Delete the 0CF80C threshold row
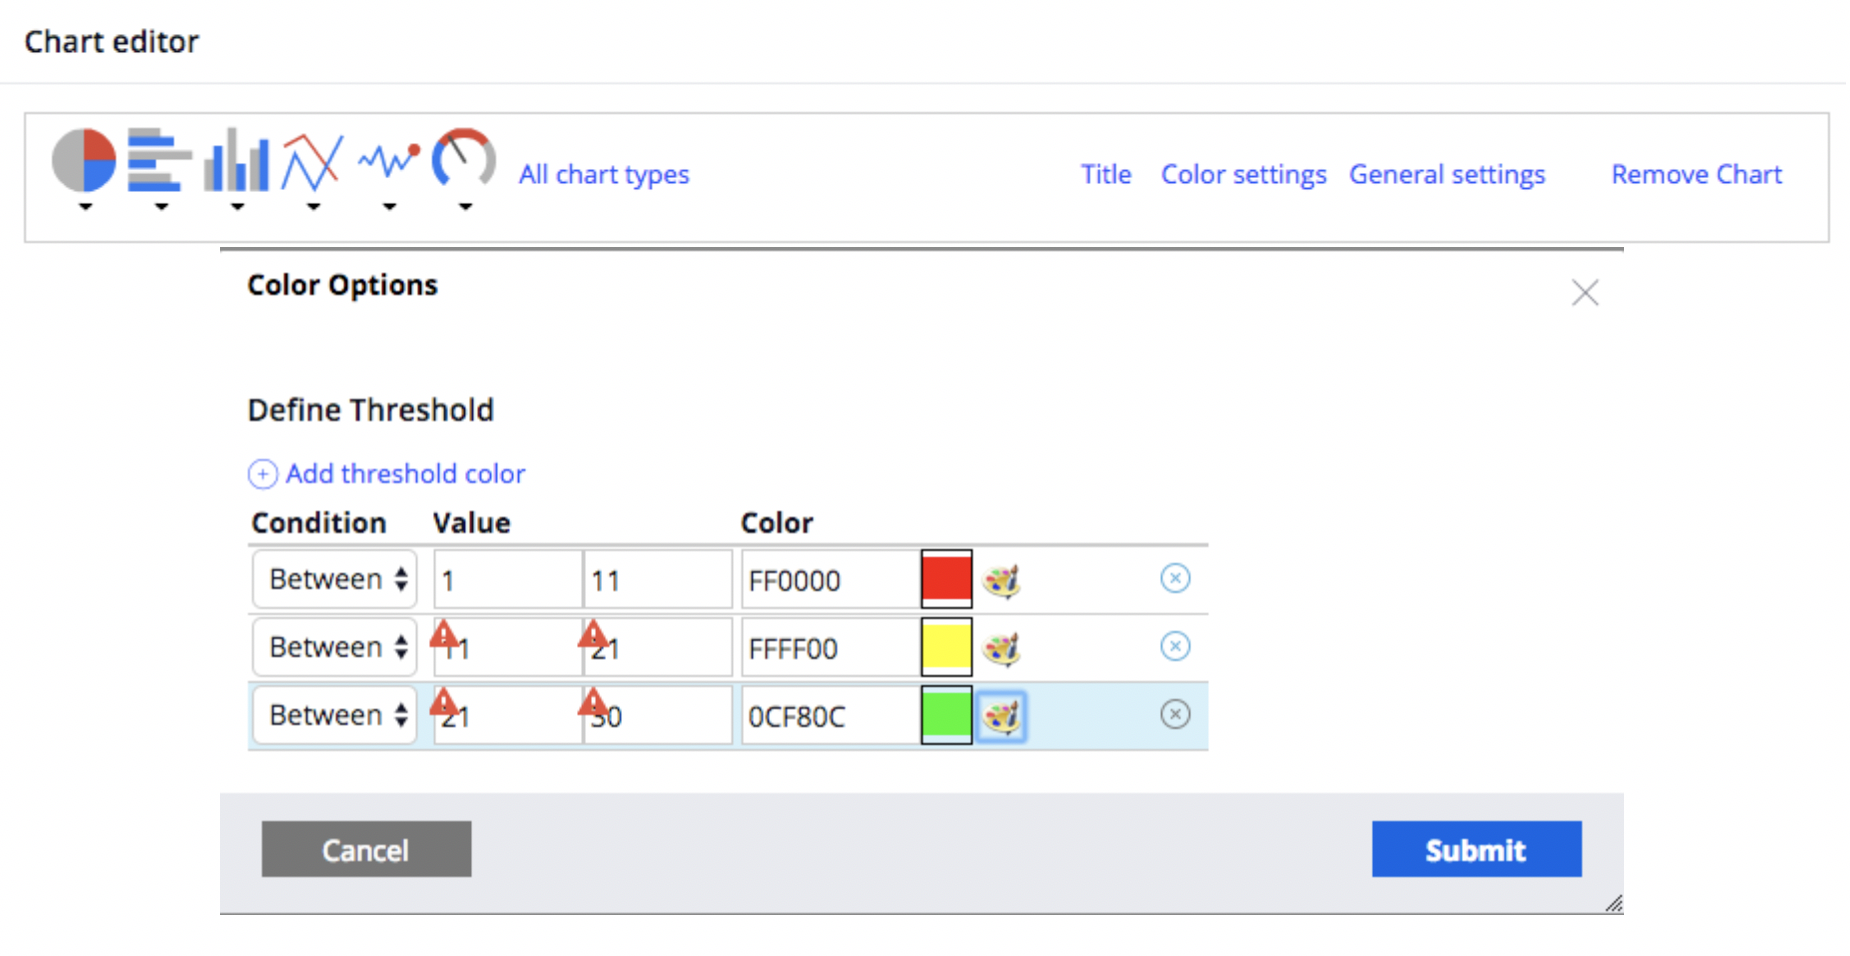 point(1175,714)
